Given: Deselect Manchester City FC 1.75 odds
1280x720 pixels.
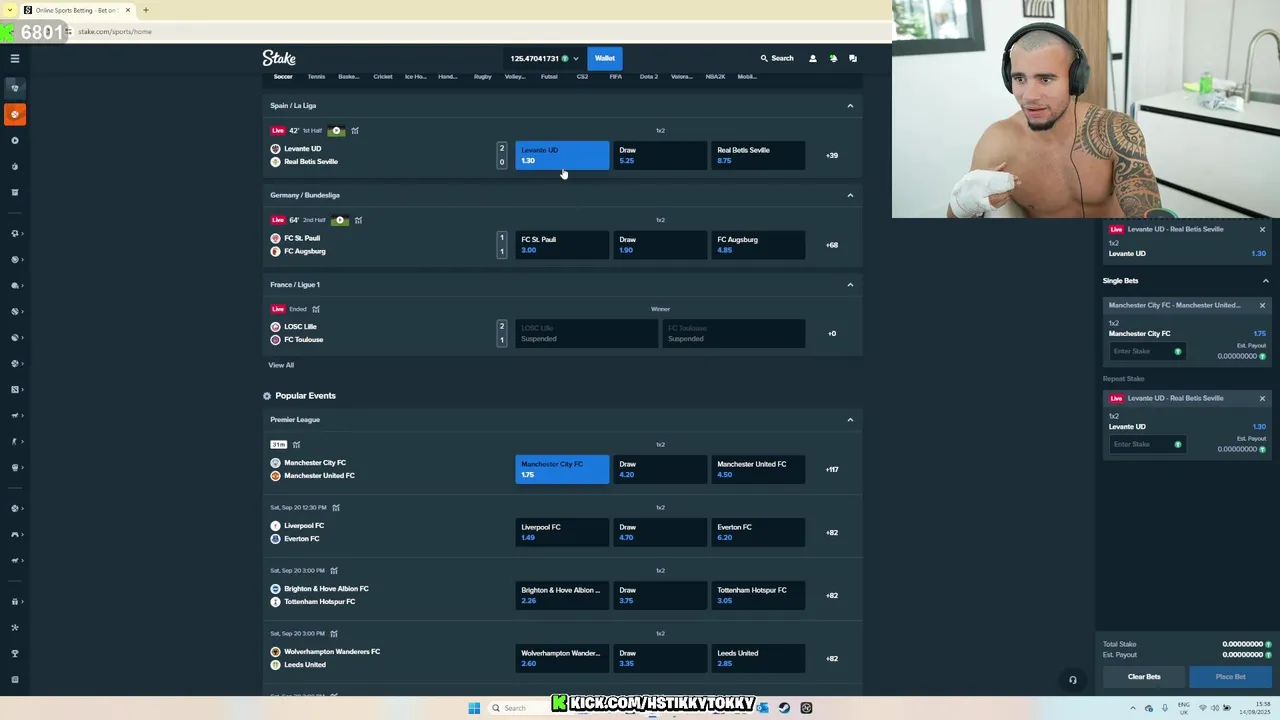Looking at the screenshot, I should click(562, 469).
